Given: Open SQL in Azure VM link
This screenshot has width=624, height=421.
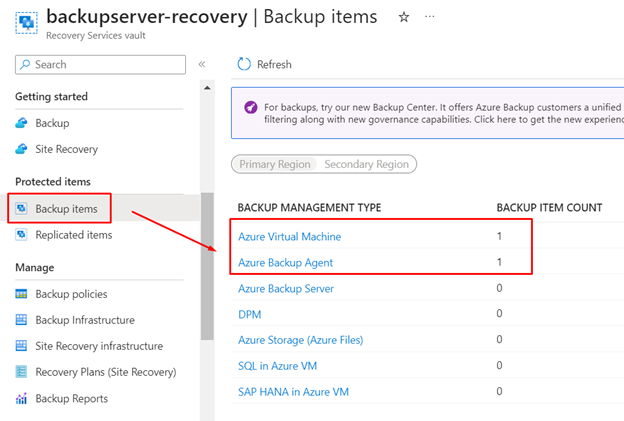Looking at the screenshot, I should 277,366.
